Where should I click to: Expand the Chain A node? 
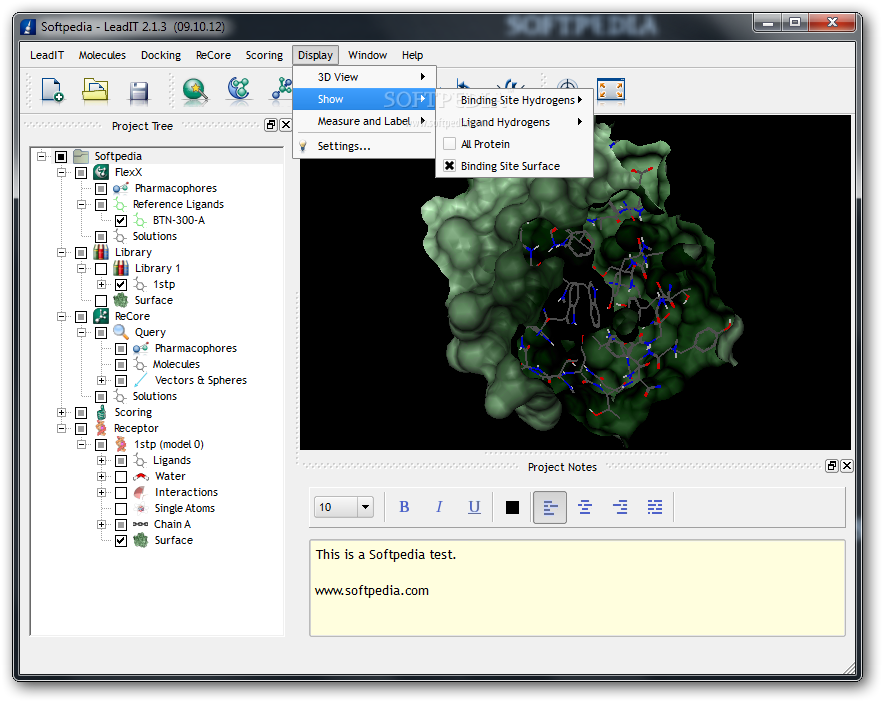click(x=101, y=525)
